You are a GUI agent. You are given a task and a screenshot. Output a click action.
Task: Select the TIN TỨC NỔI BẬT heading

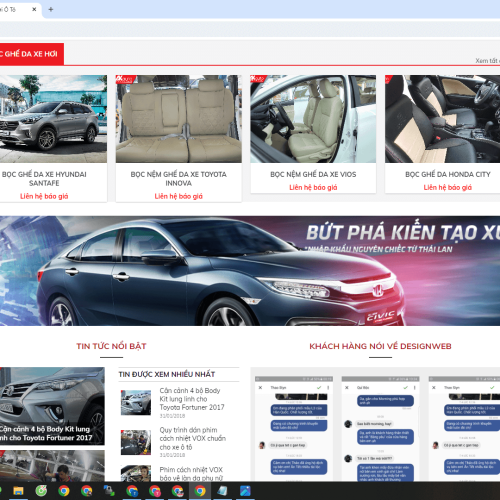[111, 346]
